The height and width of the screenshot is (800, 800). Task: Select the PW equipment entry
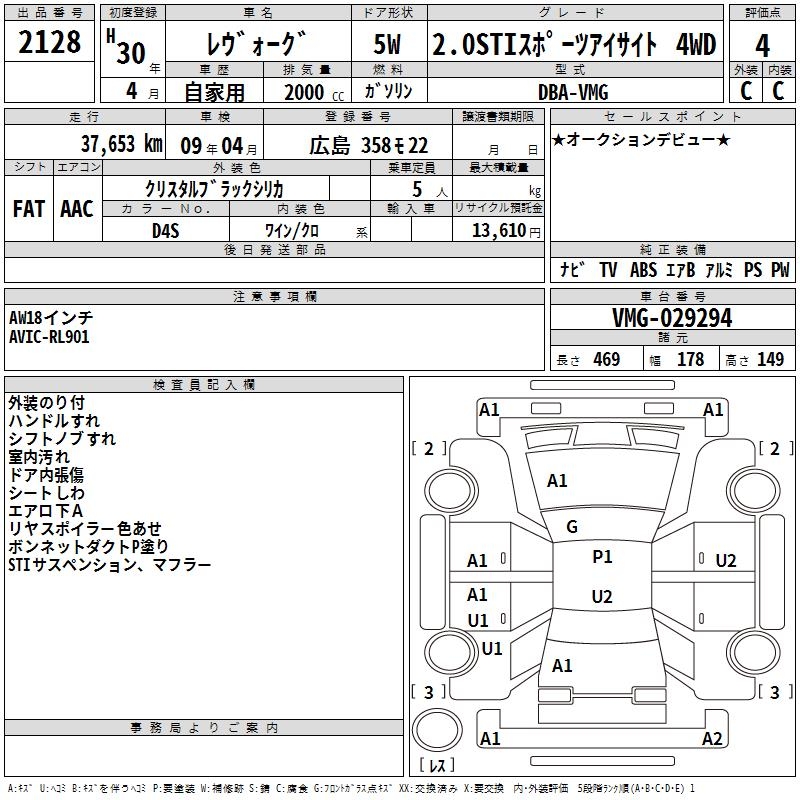(780, 269)
